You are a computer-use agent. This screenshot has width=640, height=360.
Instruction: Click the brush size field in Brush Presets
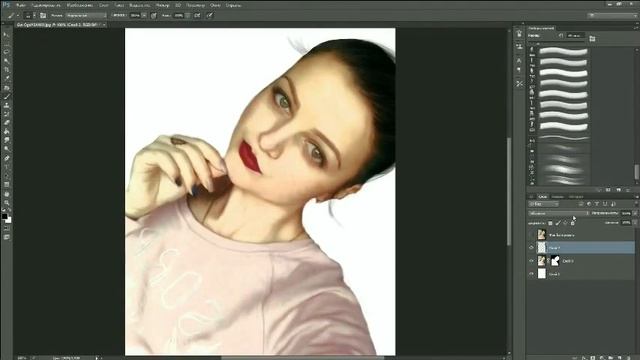(576, 36)
